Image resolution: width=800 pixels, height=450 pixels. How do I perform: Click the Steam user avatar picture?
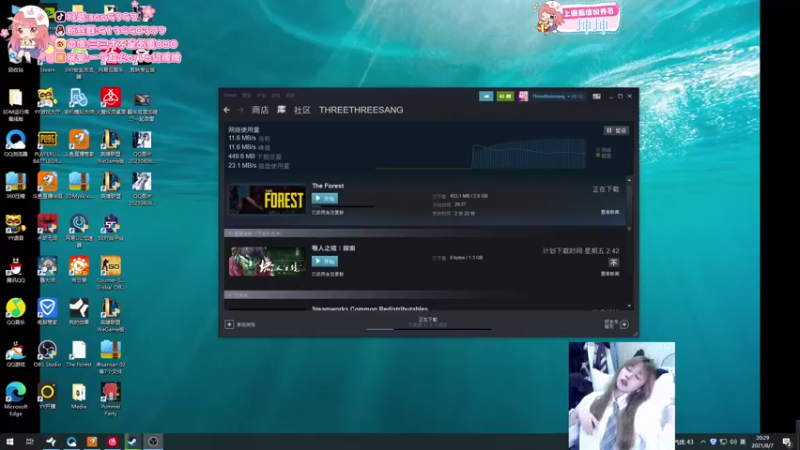[x=523, y=96]
